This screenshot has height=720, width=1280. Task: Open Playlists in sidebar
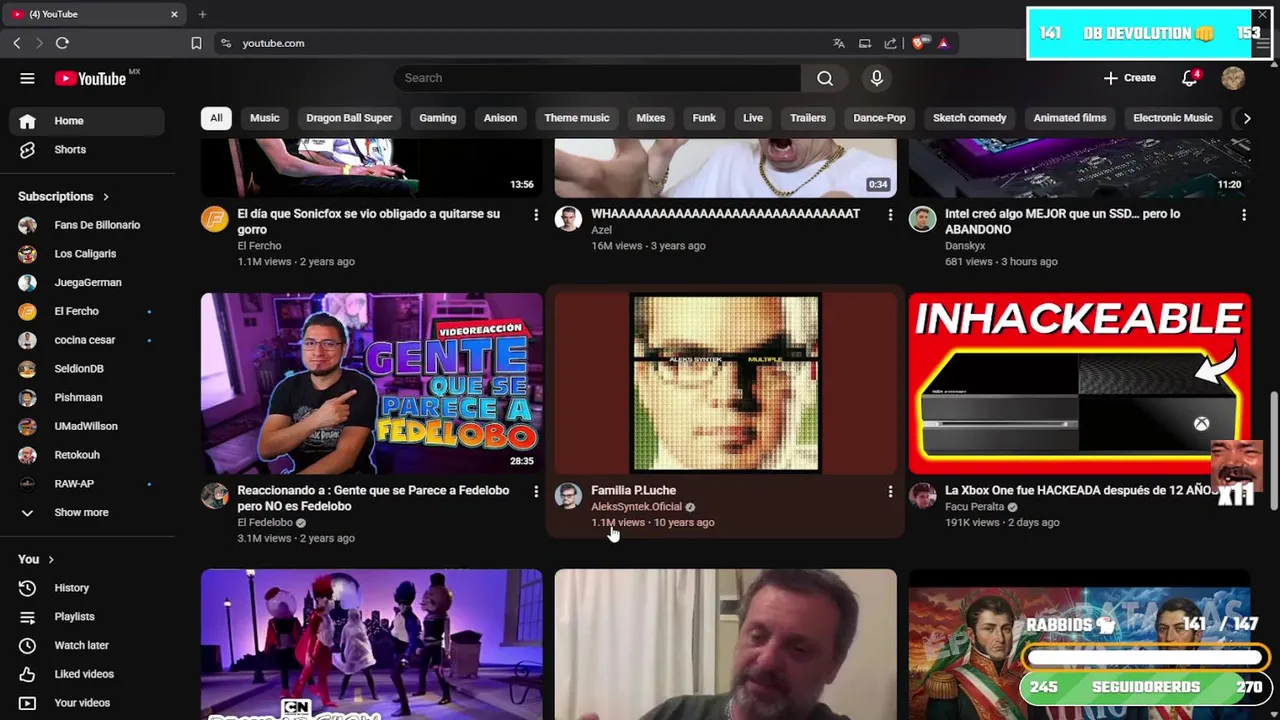[x=74, y=617]
